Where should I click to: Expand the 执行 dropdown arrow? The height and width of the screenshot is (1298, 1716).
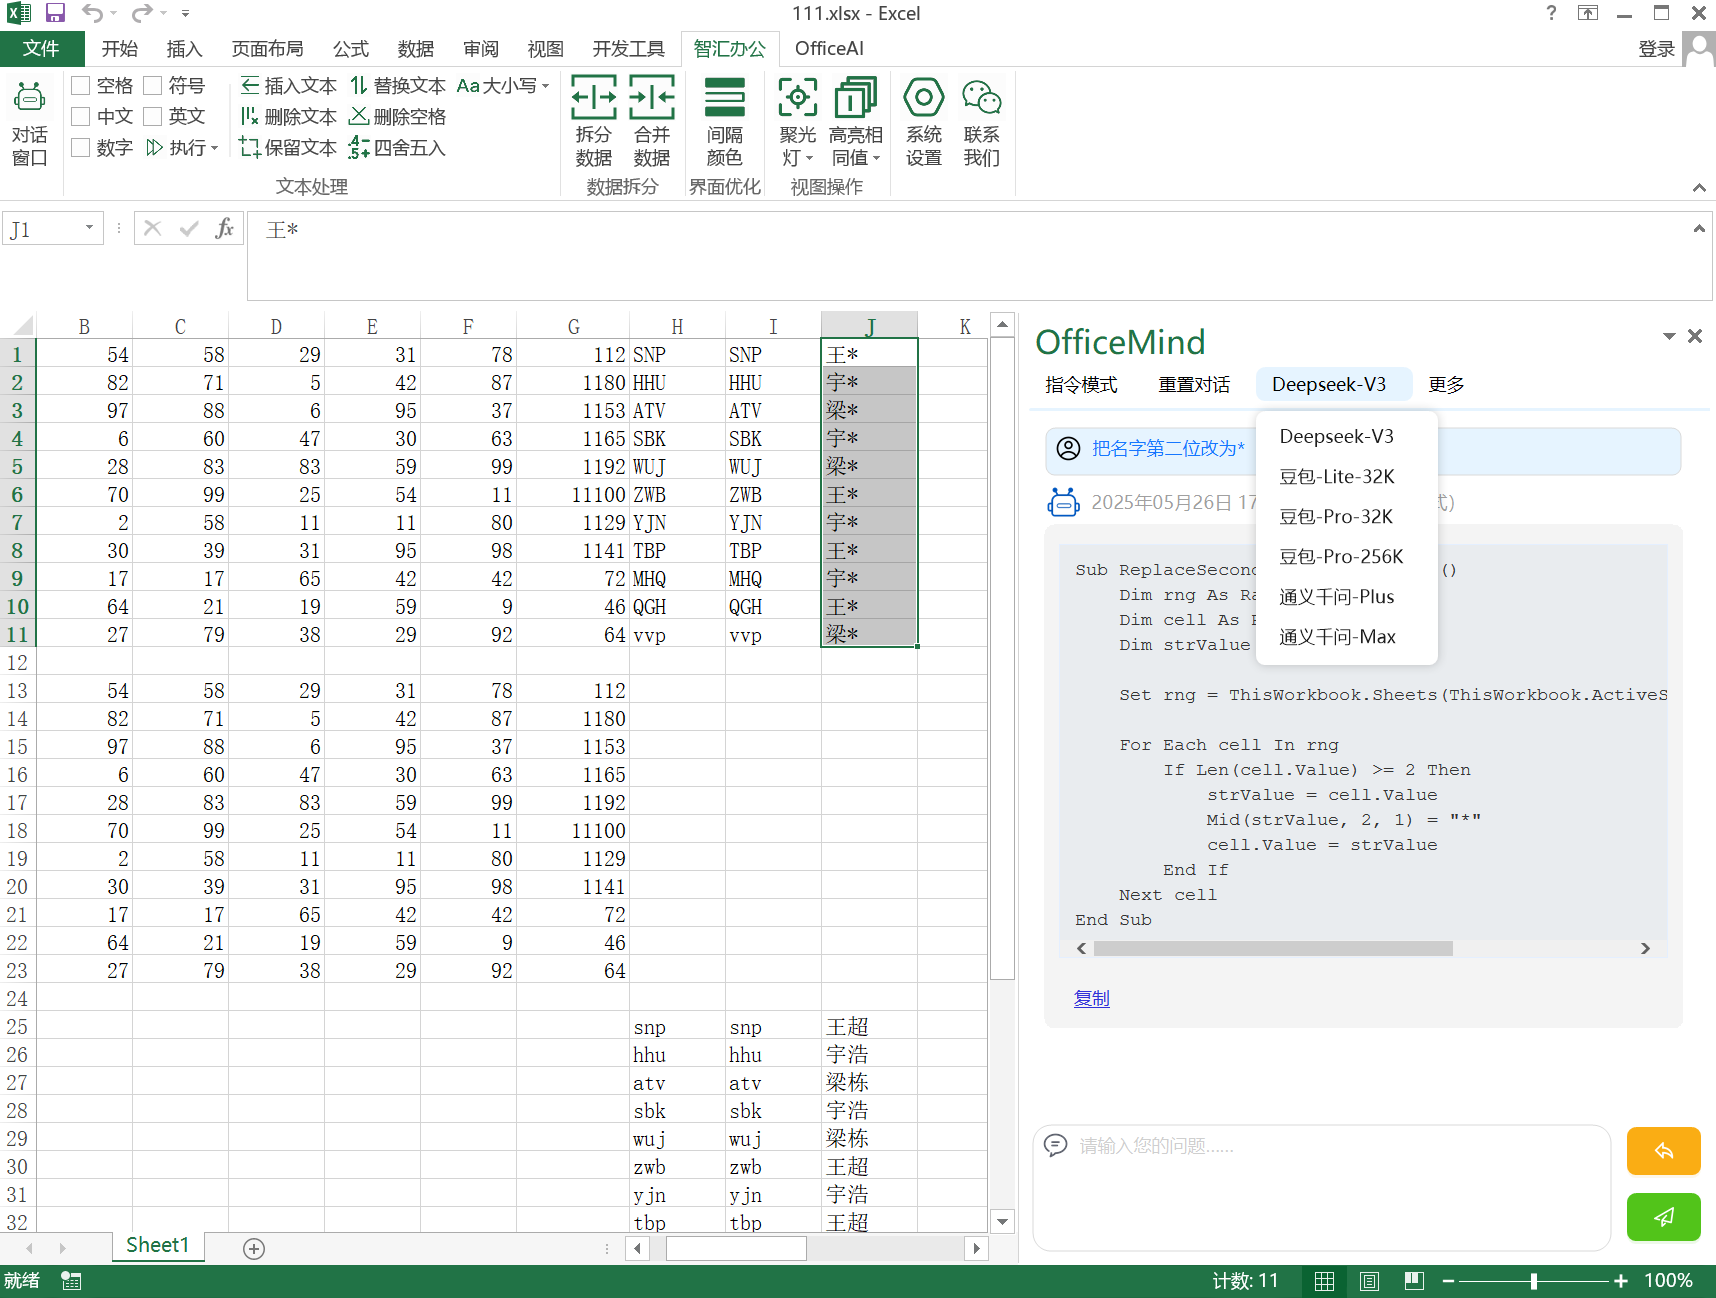pos(214,149)
